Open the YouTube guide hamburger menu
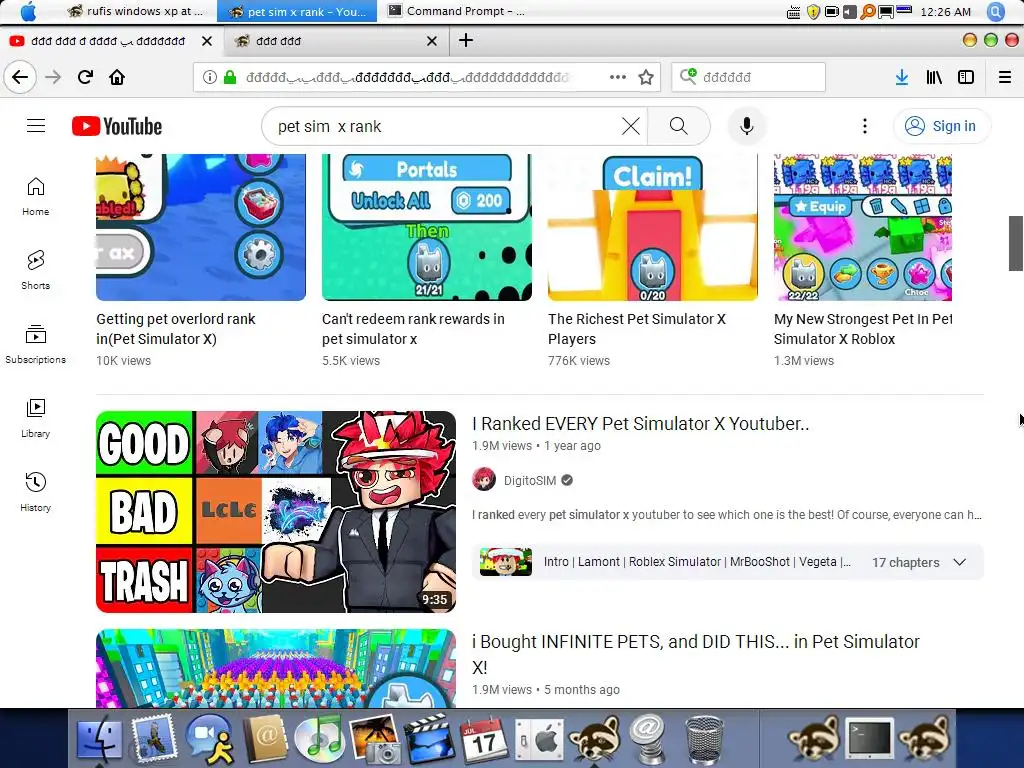The width and height of the screenshot is (1024, 768). tap(36, 126)
